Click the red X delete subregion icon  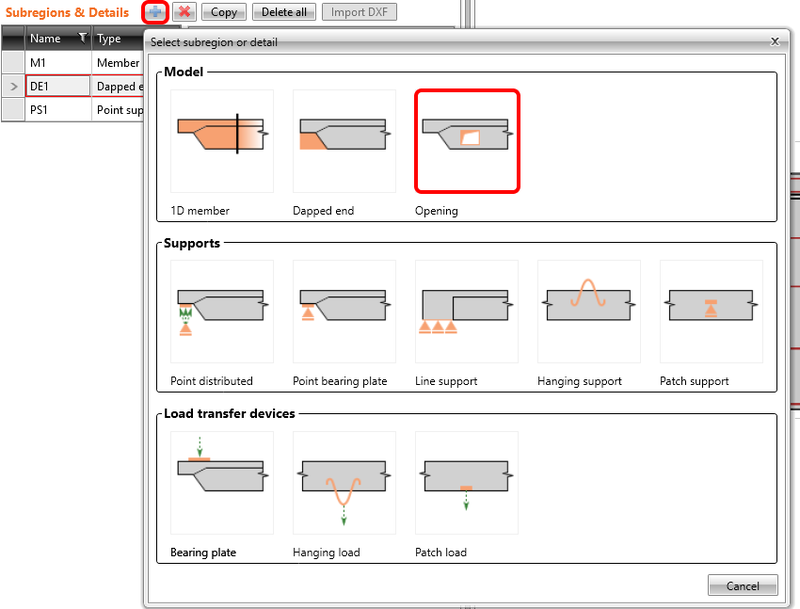click(x=185, y=12)
